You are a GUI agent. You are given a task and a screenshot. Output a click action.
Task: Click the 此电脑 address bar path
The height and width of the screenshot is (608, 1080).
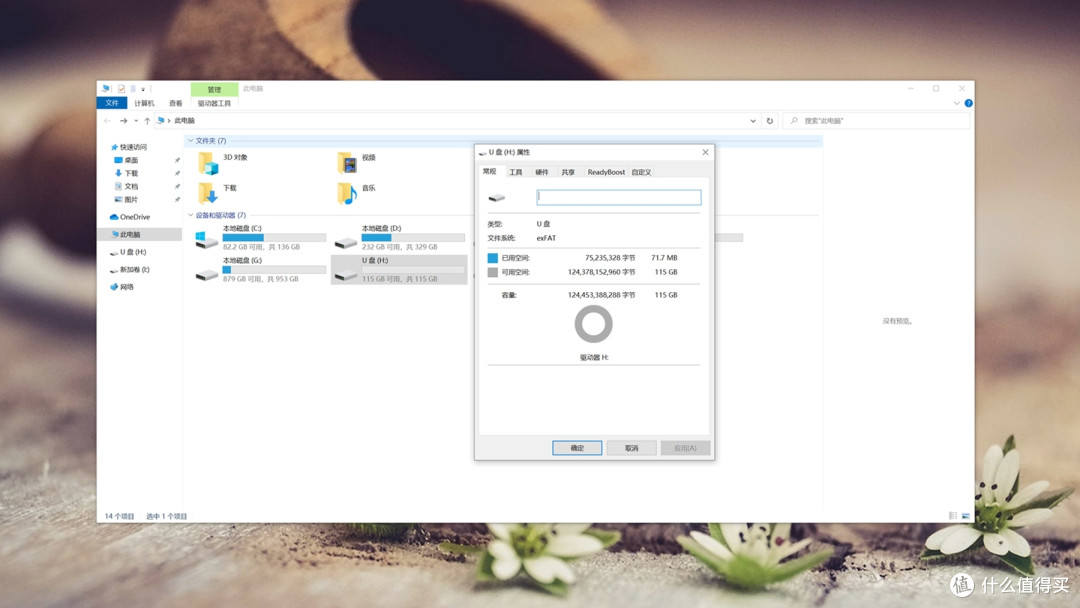coord(185,120)
